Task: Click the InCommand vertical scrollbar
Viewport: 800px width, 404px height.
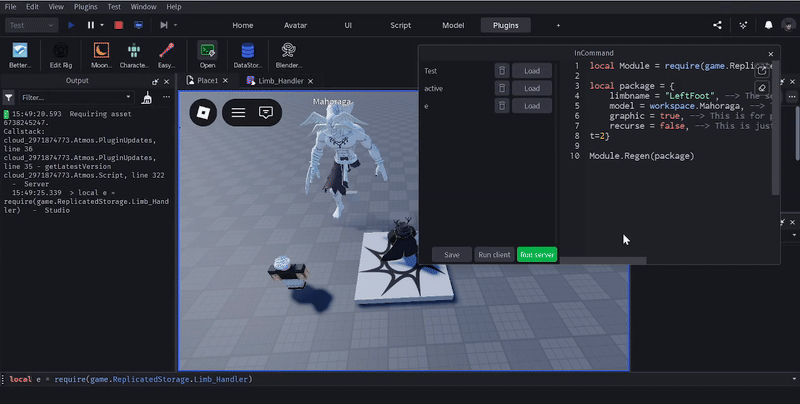Action: pyautogui.click(x=776, y=128)
